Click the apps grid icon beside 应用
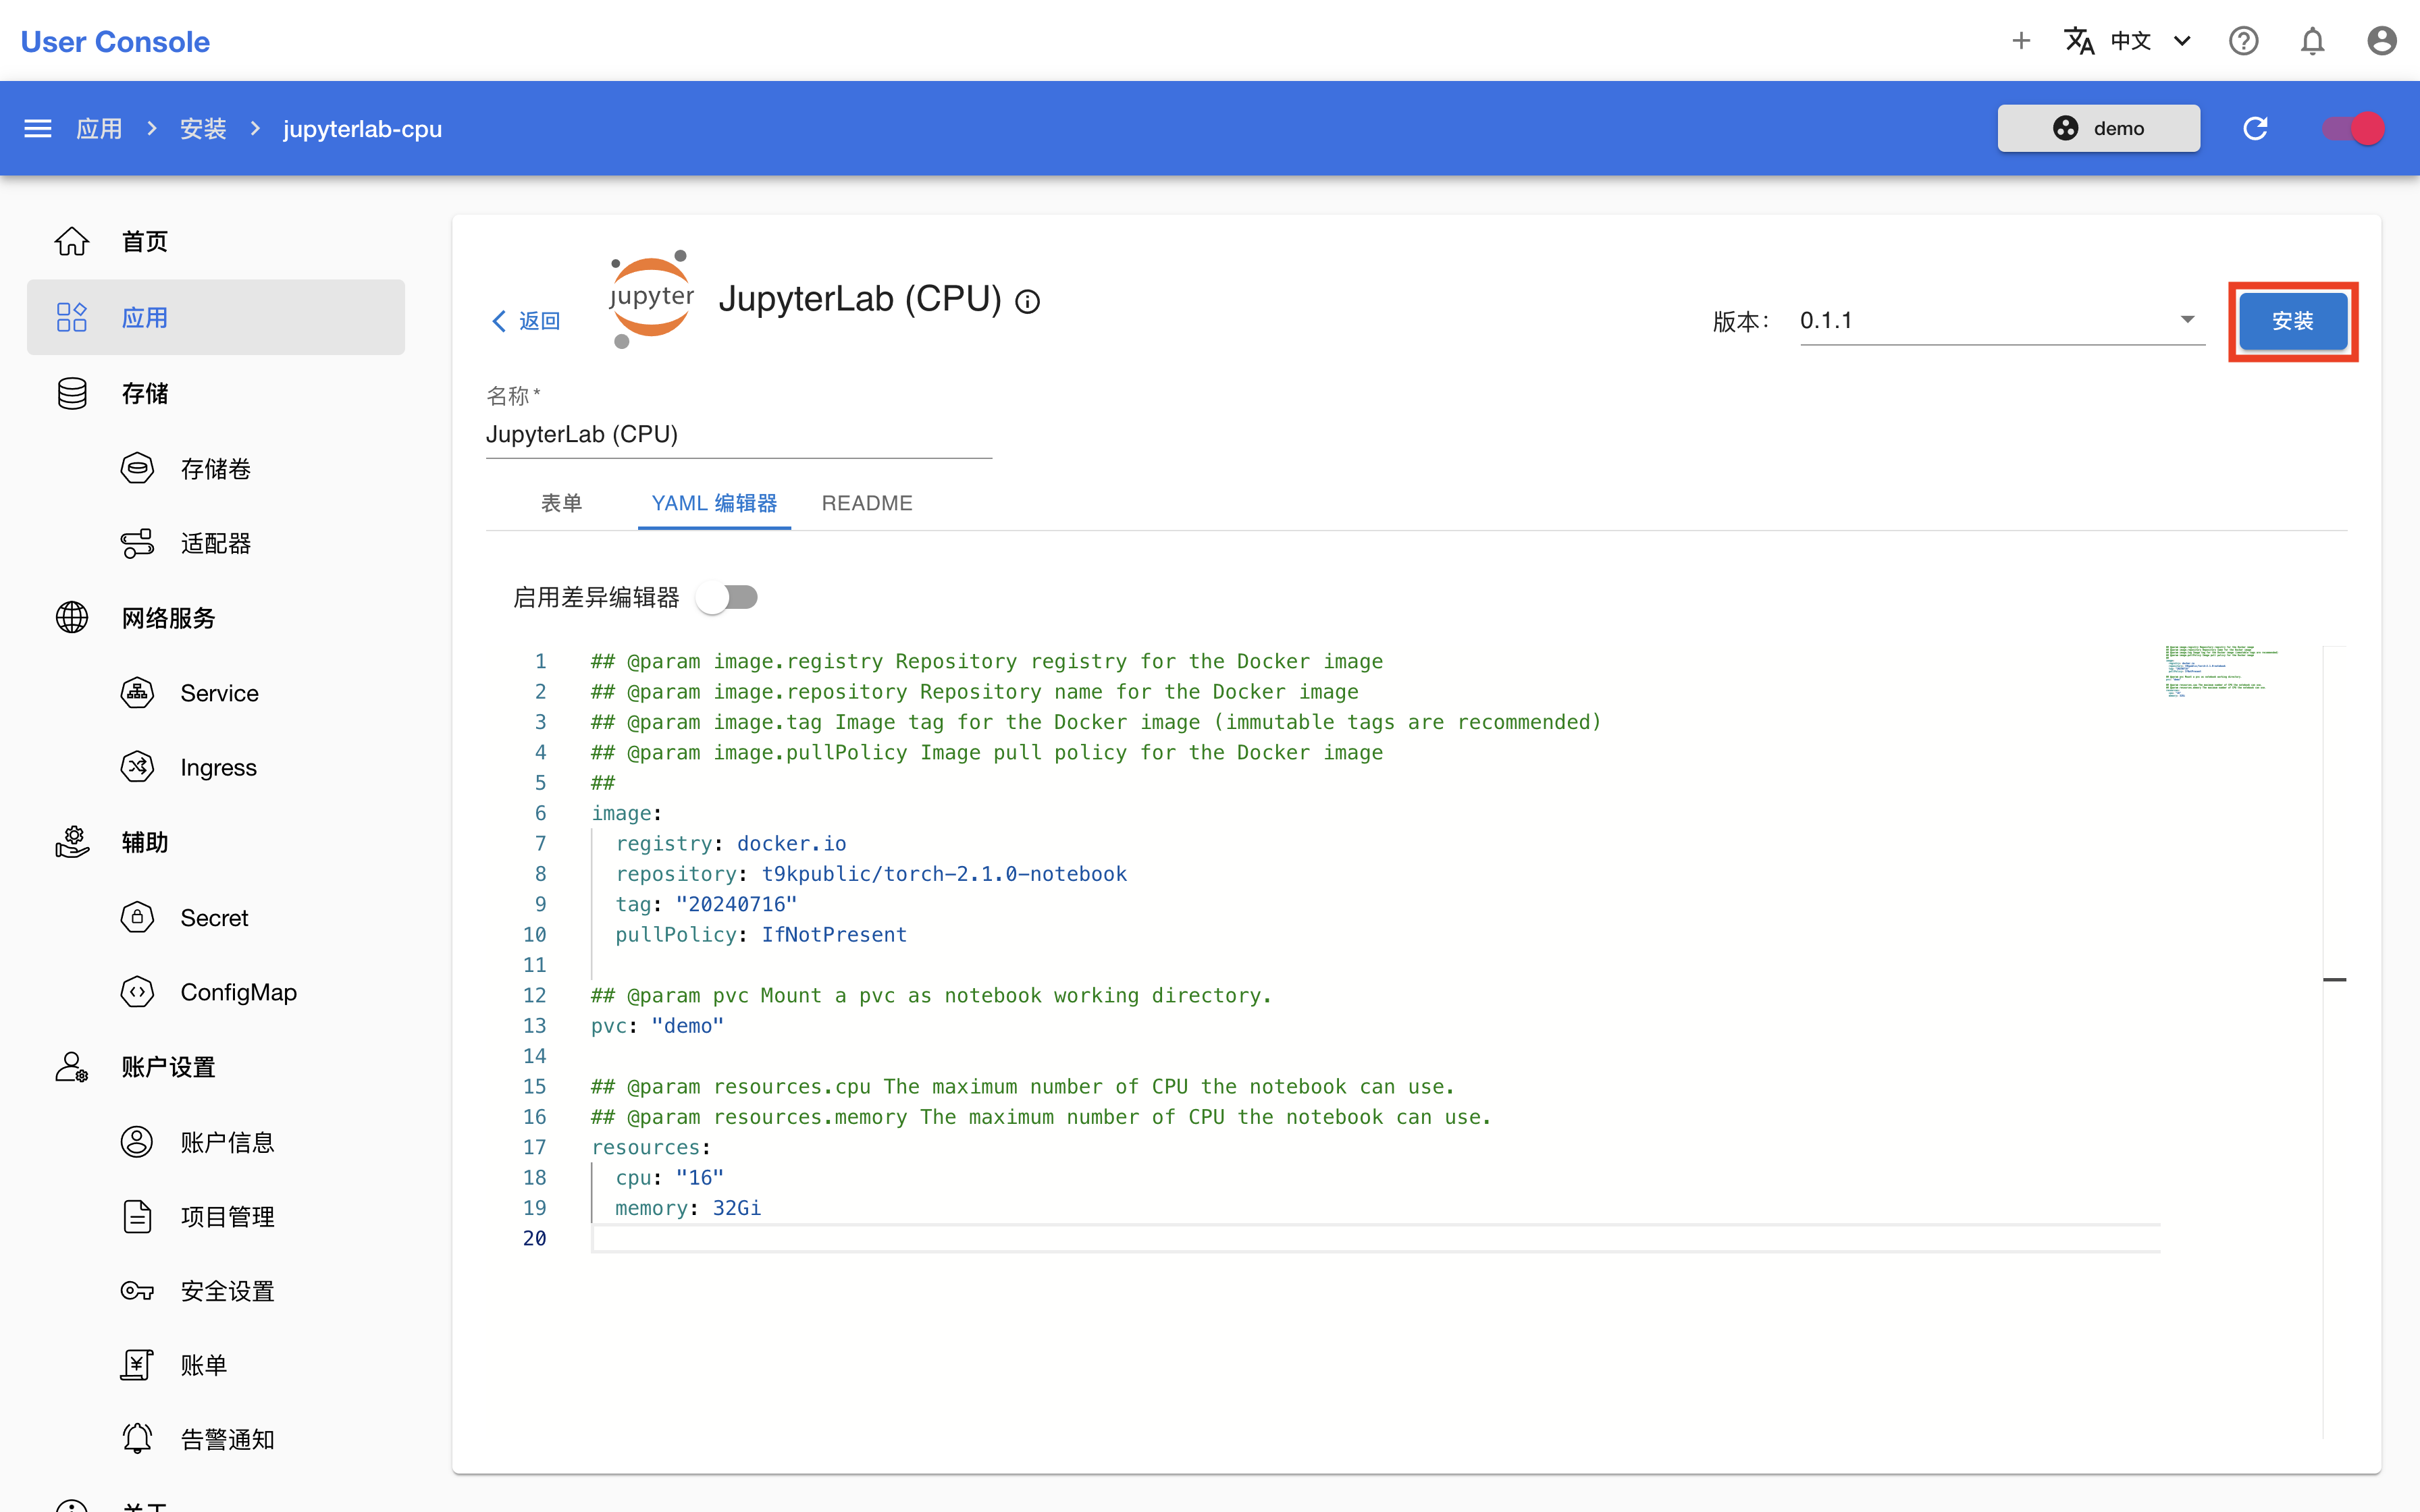 (x=72, y=317)
